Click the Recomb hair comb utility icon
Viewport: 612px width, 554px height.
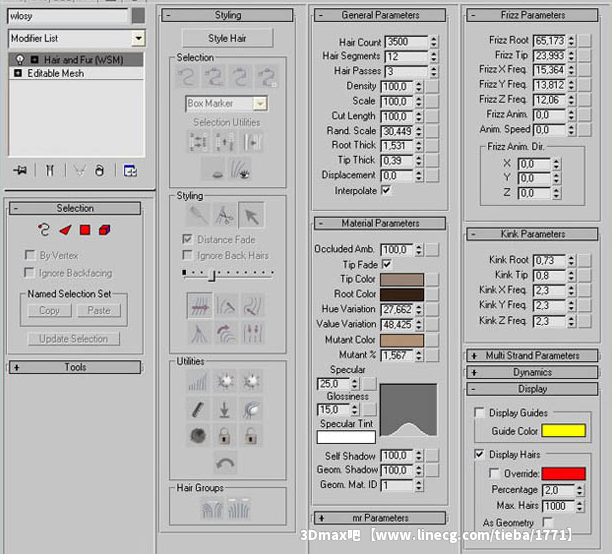198,409
